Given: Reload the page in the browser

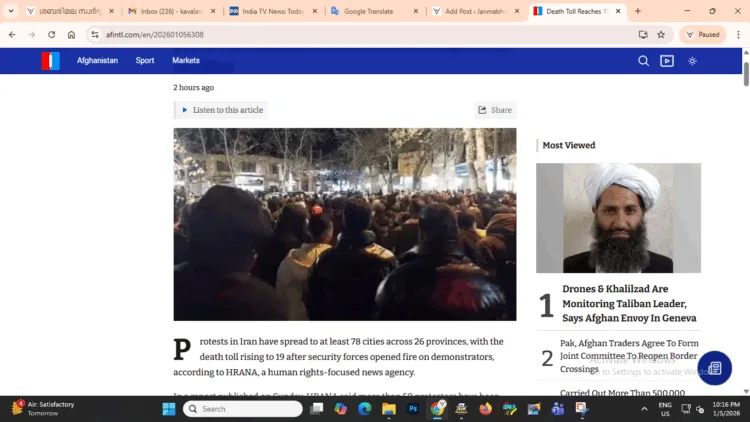Looking at the screenshot, I should (x=52, y=34).
